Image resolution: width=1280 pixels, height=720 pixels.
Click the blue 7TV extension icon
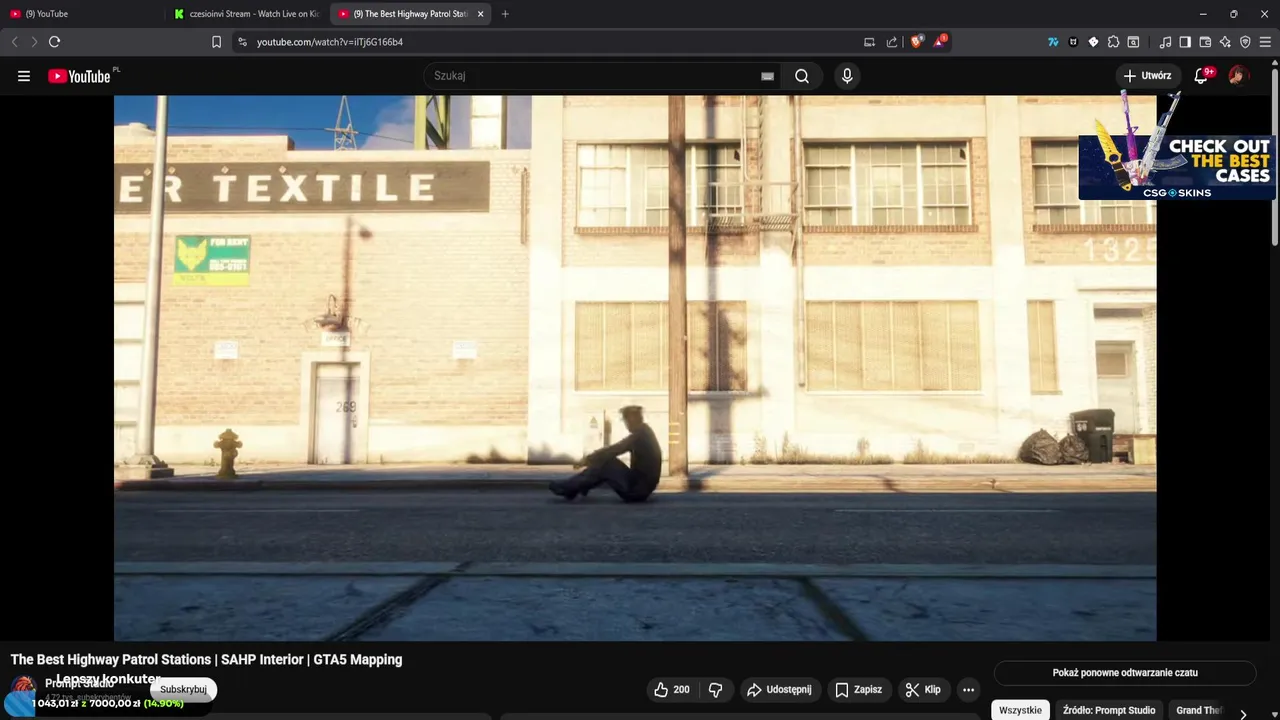[1053, 42]
